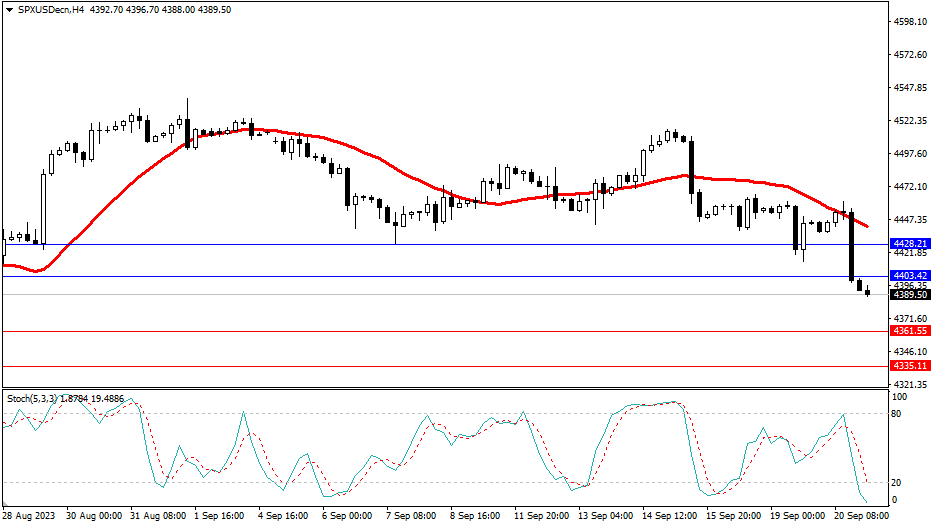Click the black 4389.50 current price label
Viewport: 933px width, 527px height.
[x=910, y=295]
